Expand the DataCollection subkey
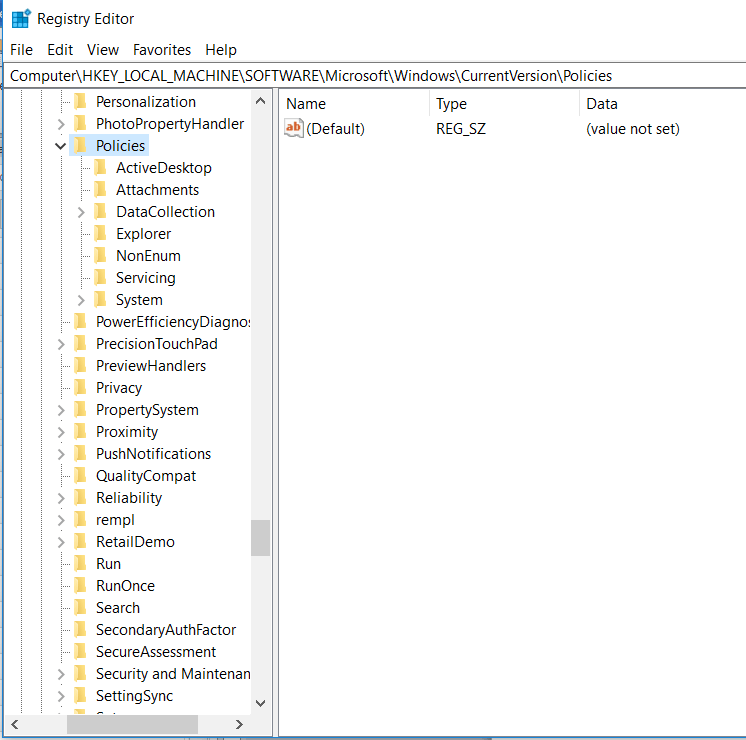Screen dimensions: 746x740 point(81,212)
